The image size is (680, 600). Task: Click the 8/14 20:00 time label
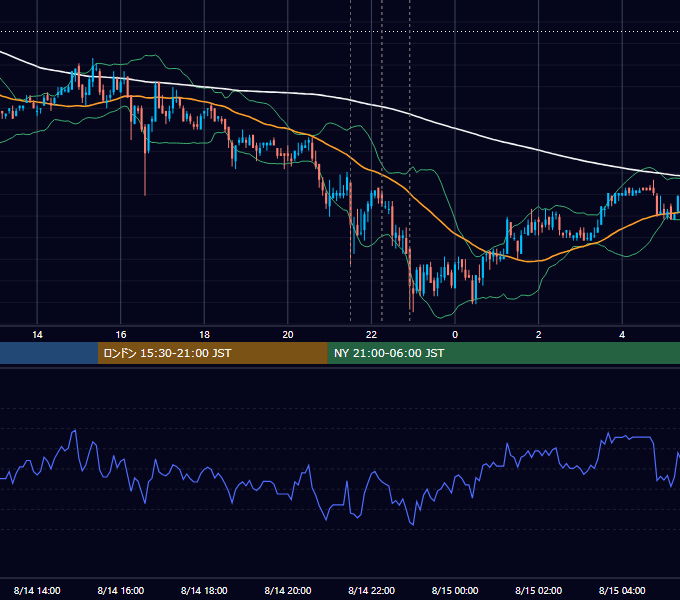click(288, 590)
